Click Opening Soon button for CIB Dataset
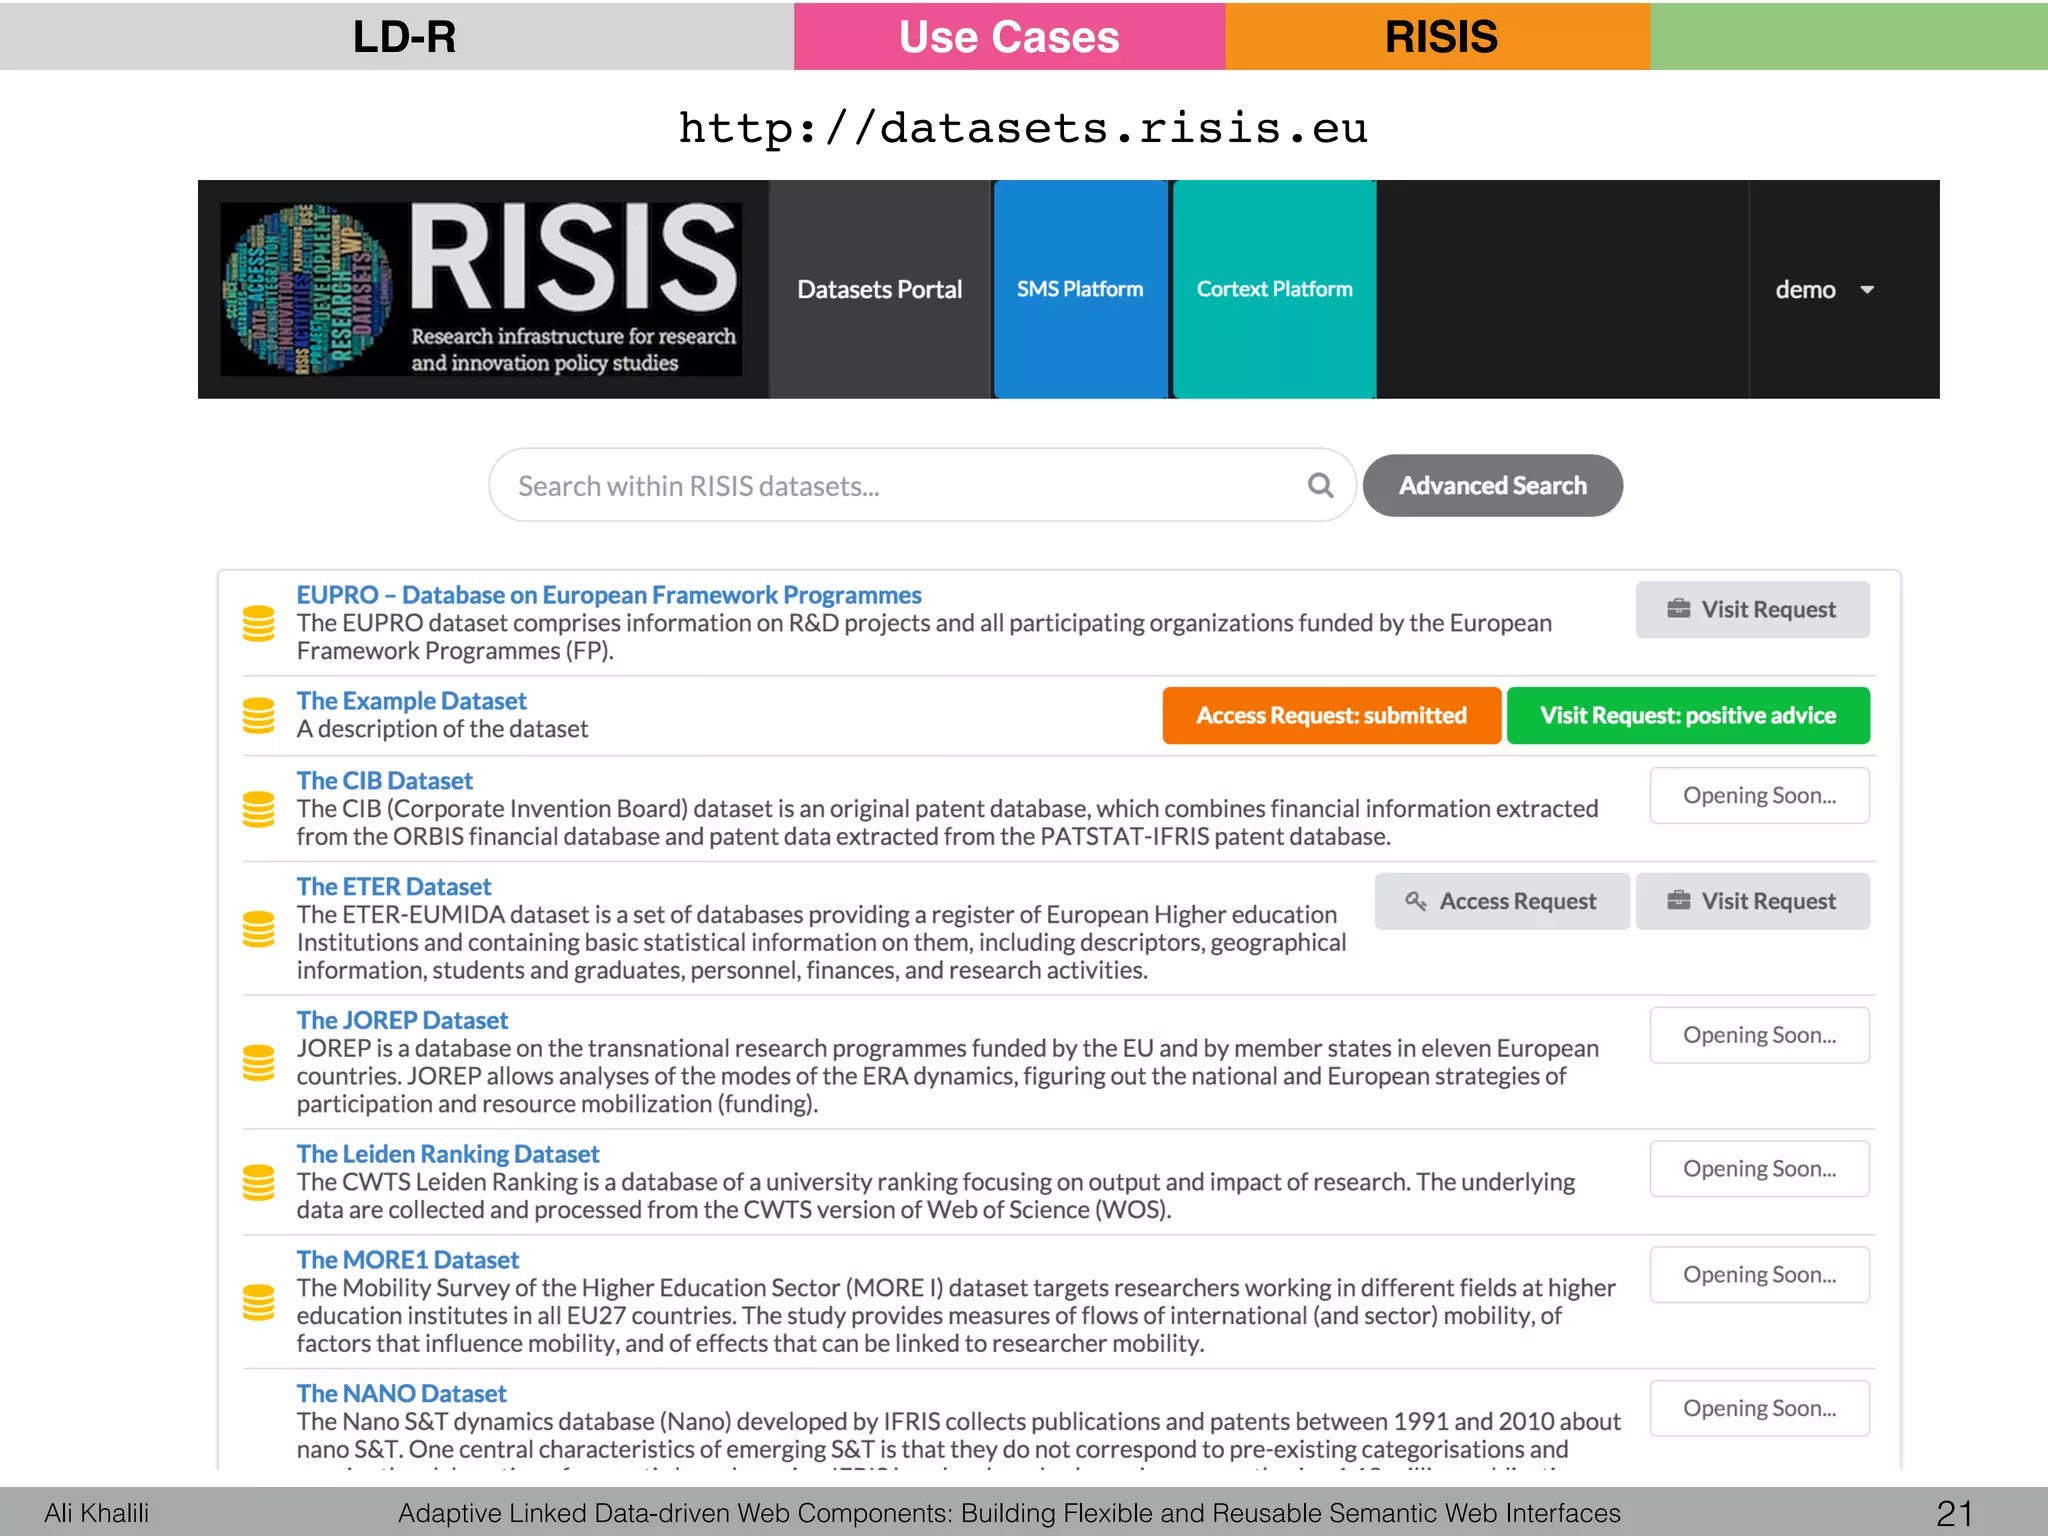 coord(1759,796)
